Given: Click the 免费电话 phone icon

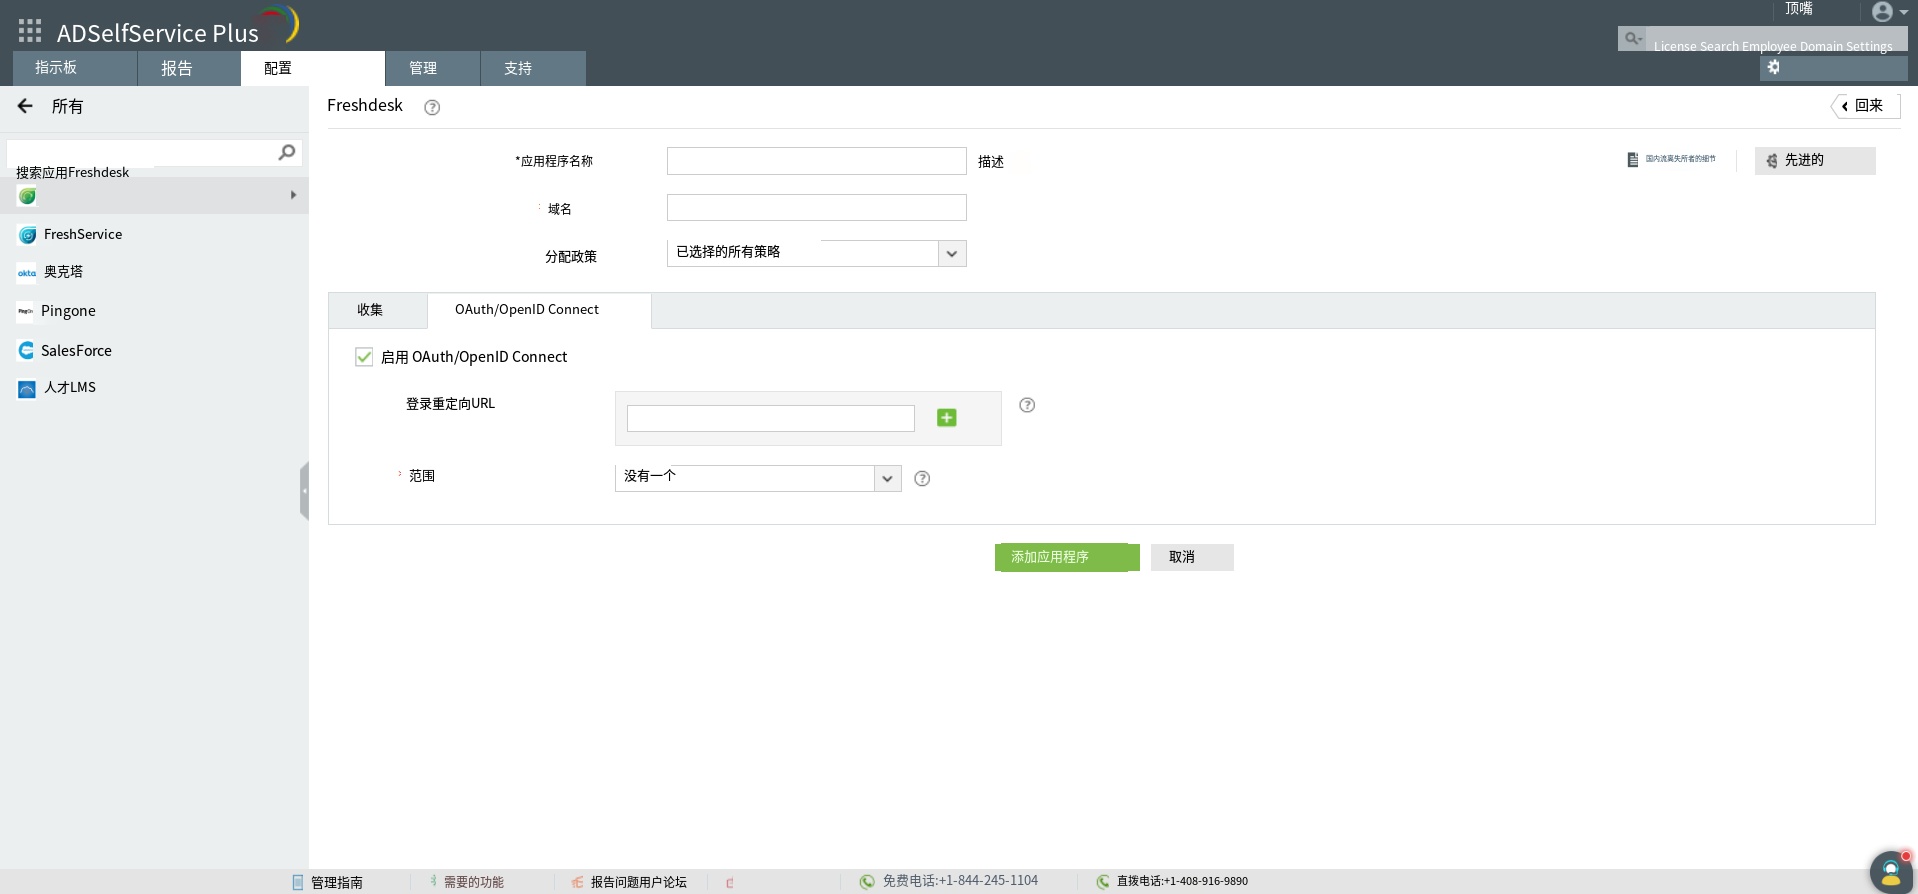Looking at the screenshot, I should pyautogui.click(x=867, y=881).
